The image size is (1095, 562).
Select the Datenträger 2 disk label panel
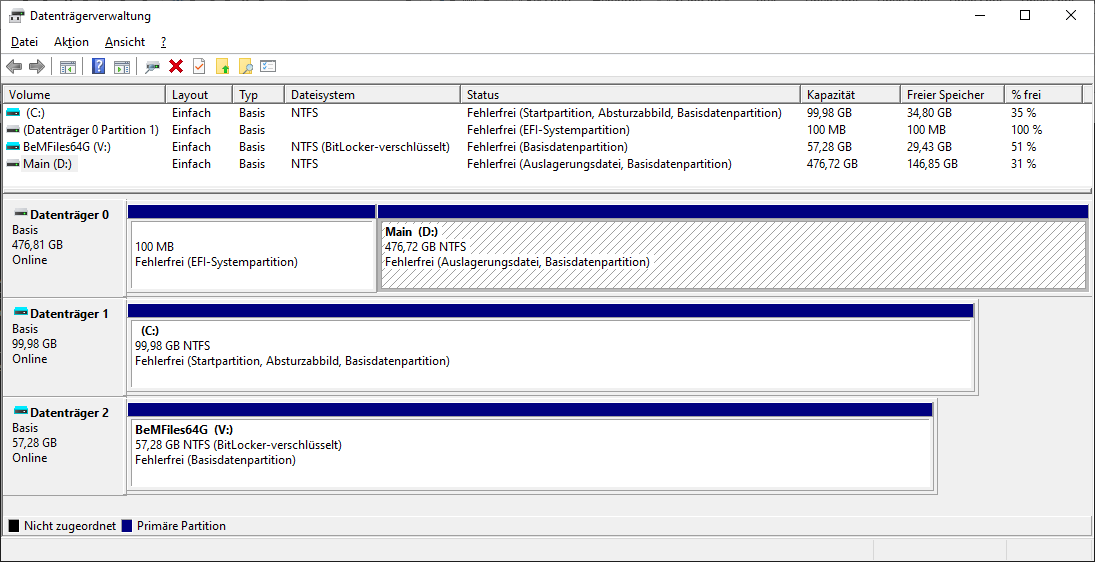pyautogui.click(x=64, y=446)
